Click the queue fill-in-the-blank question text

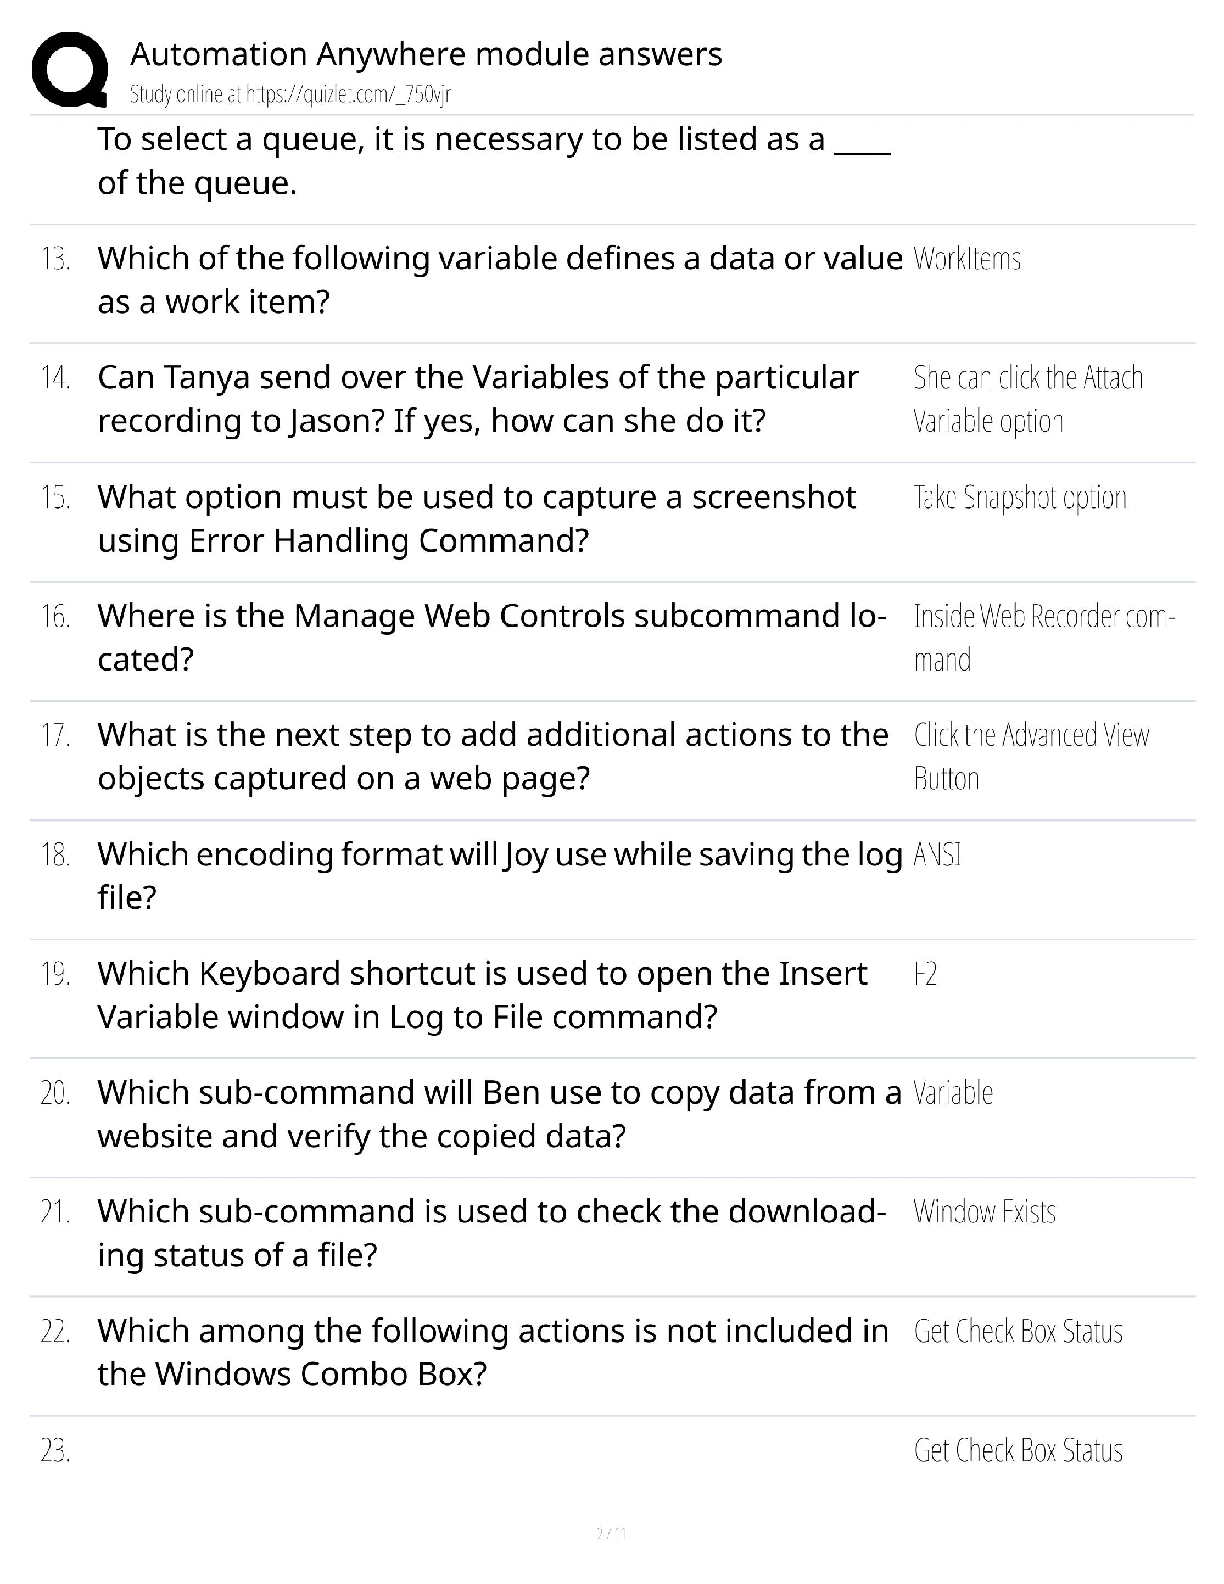[494, 161]
